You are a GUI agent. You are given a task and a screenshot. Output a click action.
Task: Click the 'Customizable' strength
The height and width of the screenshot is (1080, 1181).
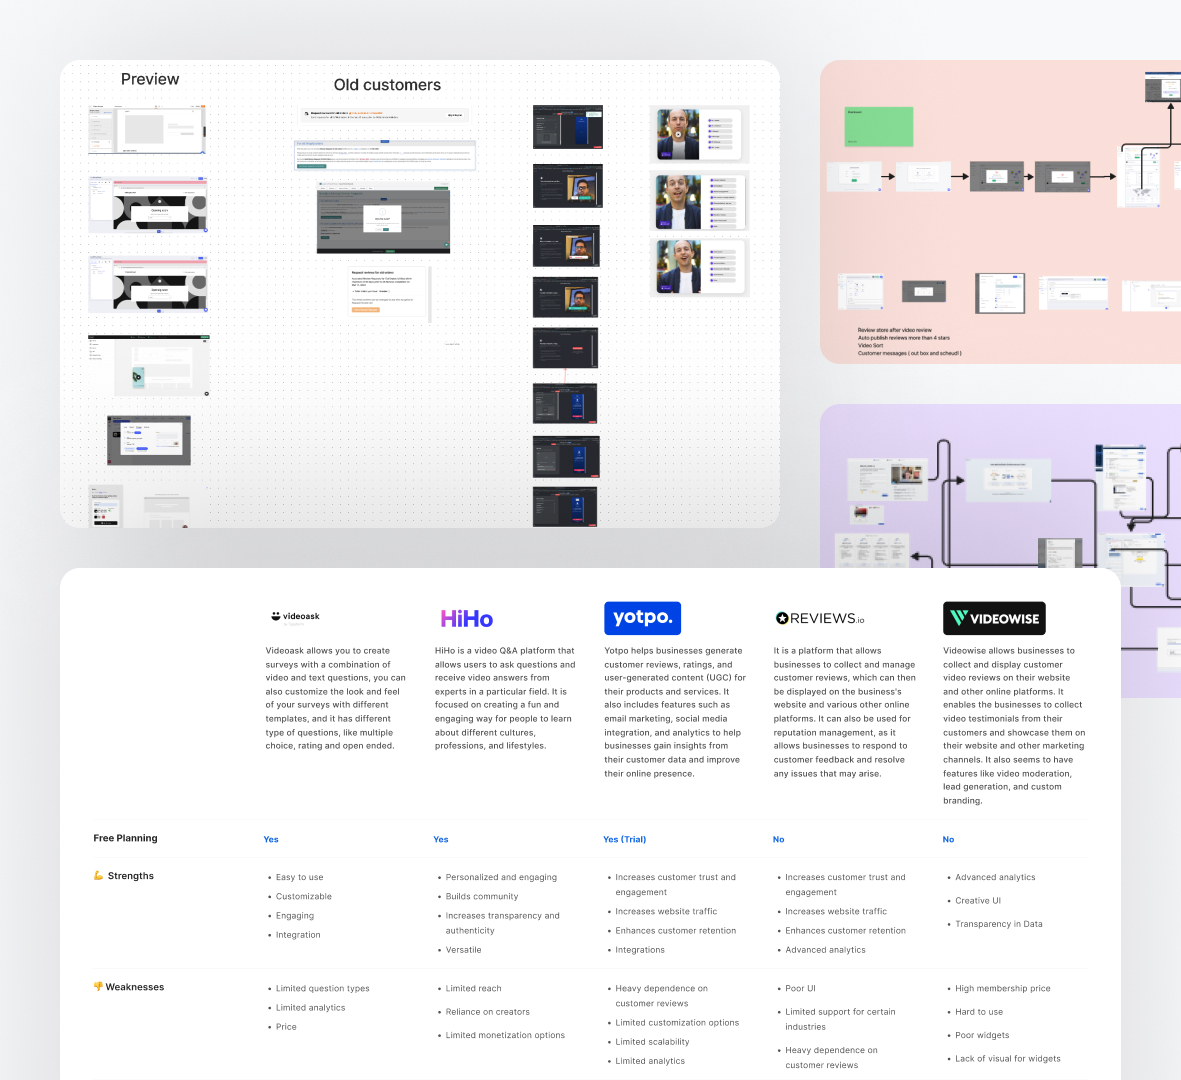click(304, 896)
